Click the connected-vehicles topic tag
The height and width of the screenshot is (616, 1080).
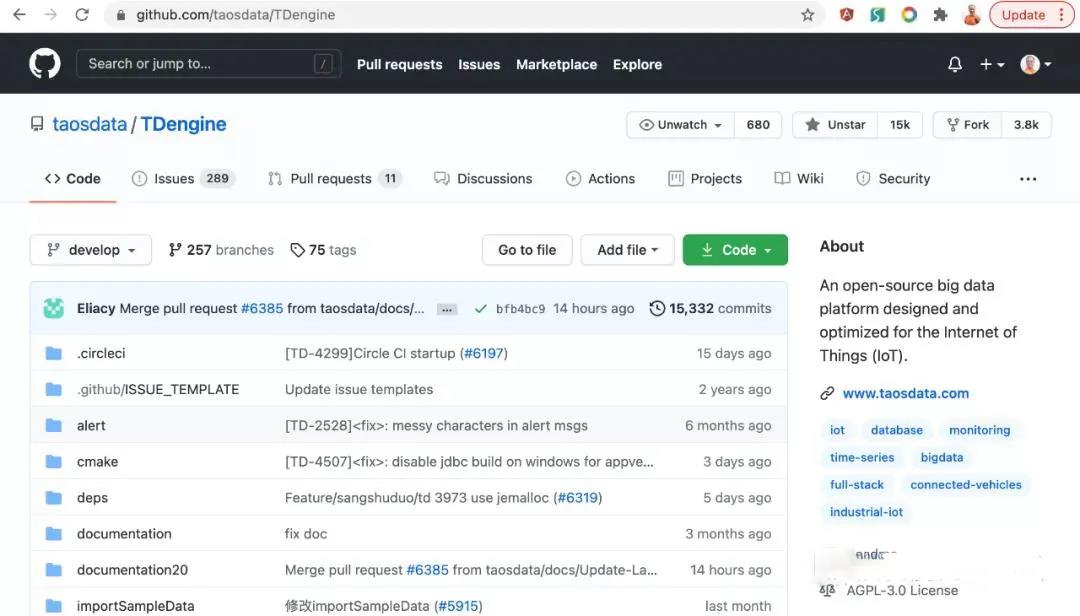coord(966,485)
